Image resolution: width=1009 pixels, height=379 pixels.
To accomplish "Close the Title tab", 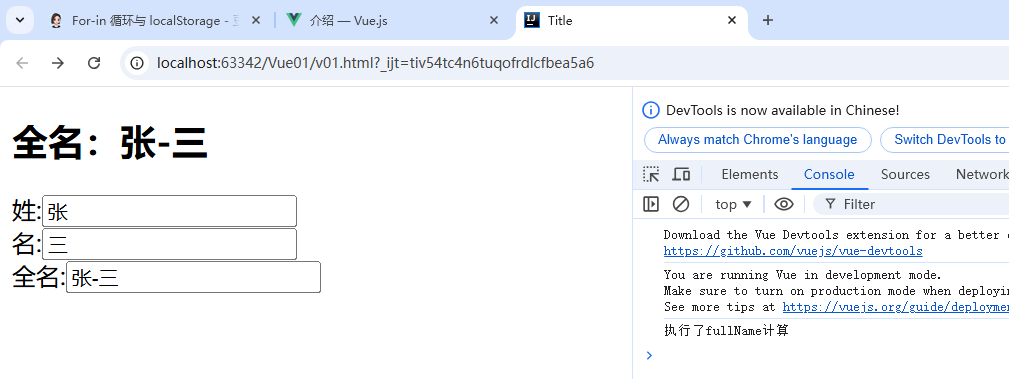I will point(732,21).
